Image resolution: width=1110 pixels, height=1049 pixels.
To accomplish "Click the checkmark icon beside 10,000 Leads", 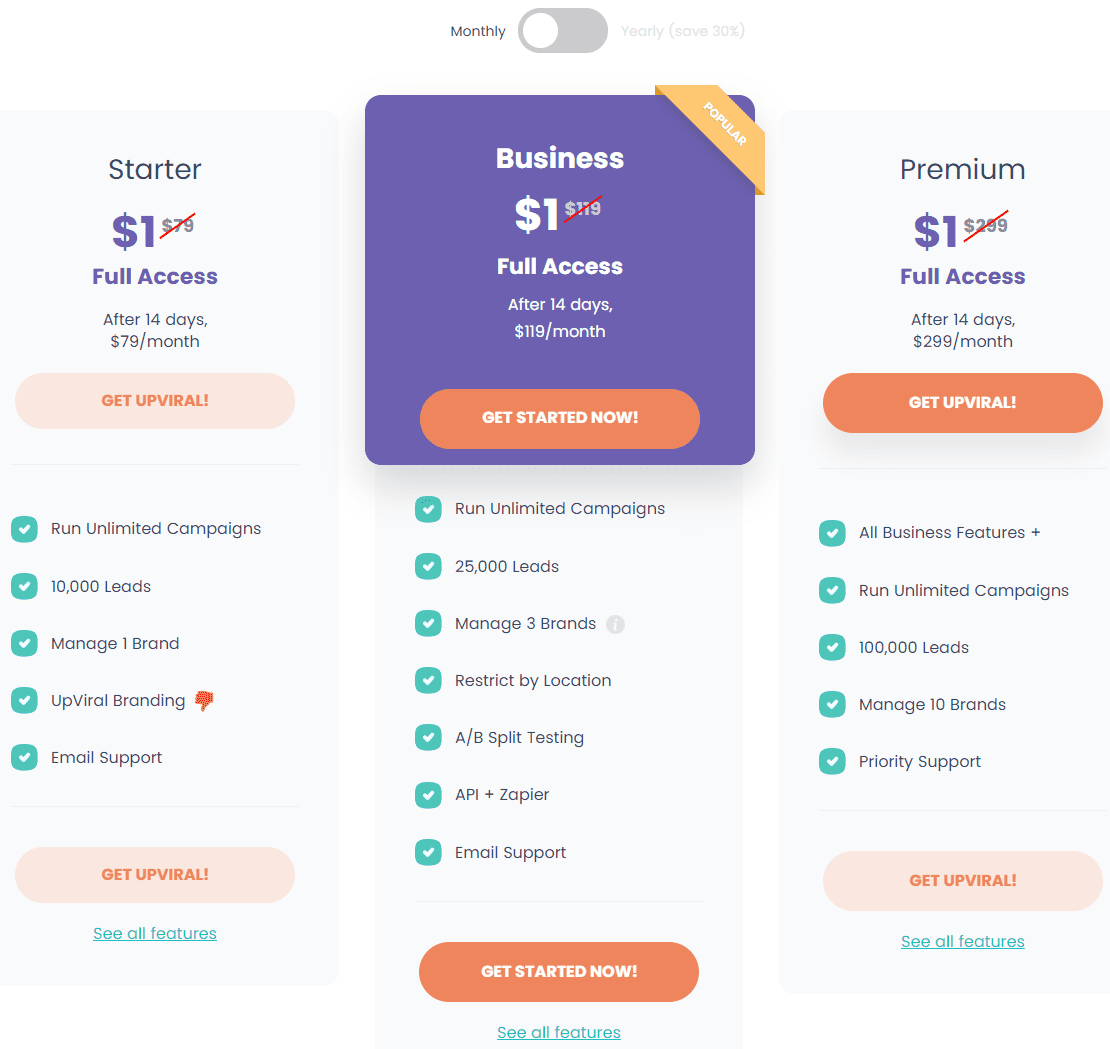I will click(25, 586).
